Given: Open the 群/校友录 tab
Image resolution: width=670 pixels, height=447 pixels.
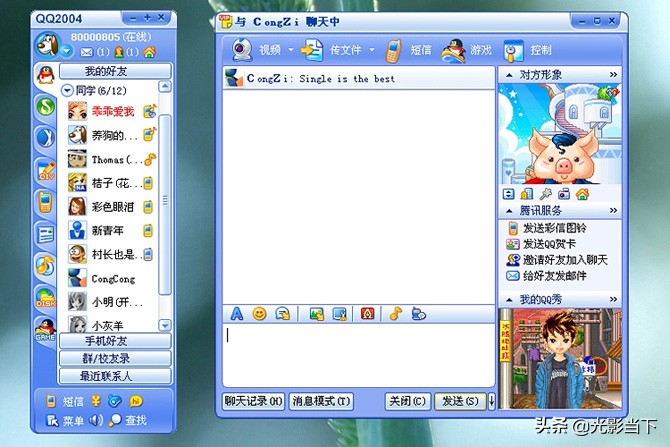Looking at the screenshot, I should tap(115, 359).
